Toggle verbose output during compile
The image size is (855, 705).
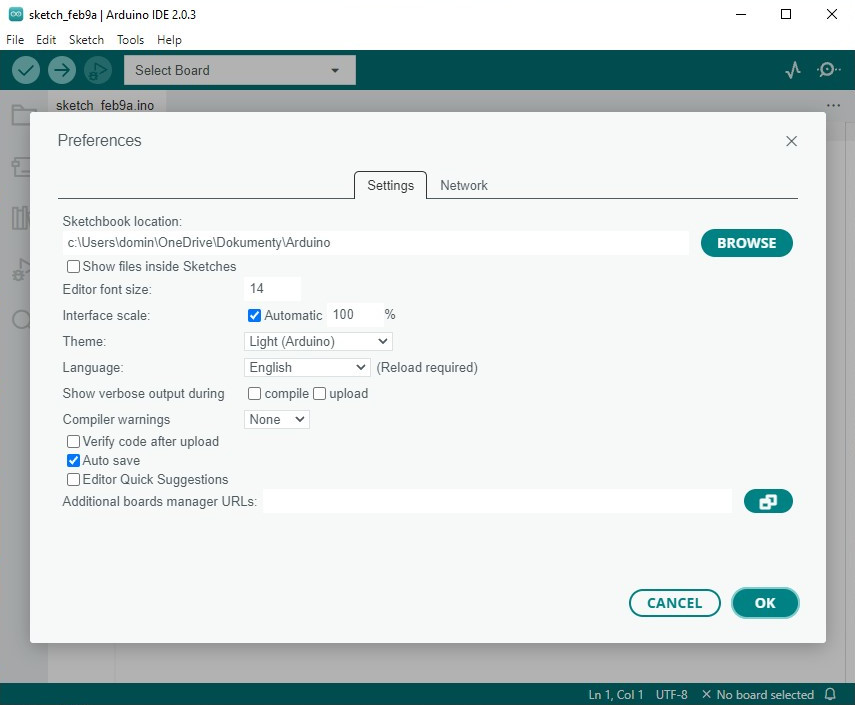tap(255, 394)
